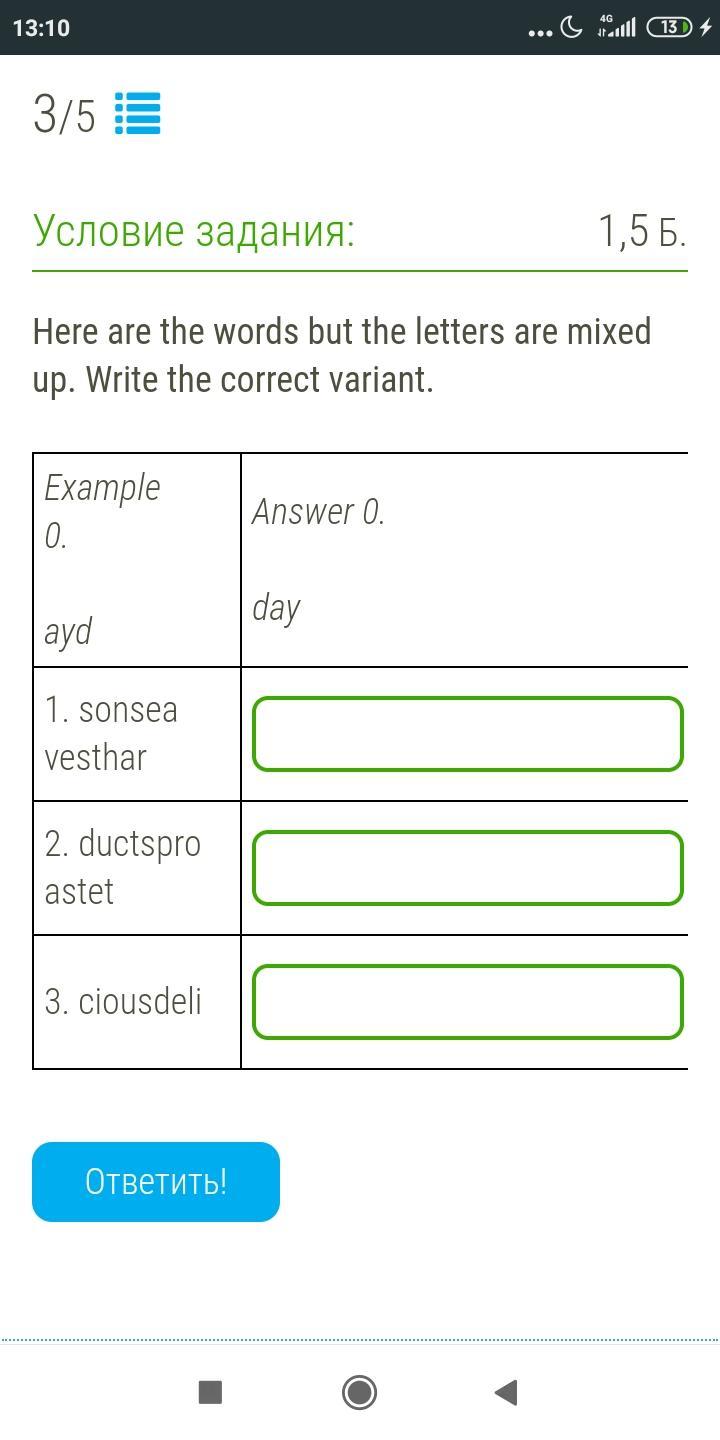720x1440 pixels.
Task: Tap the example answer word day
Action: 276,608
